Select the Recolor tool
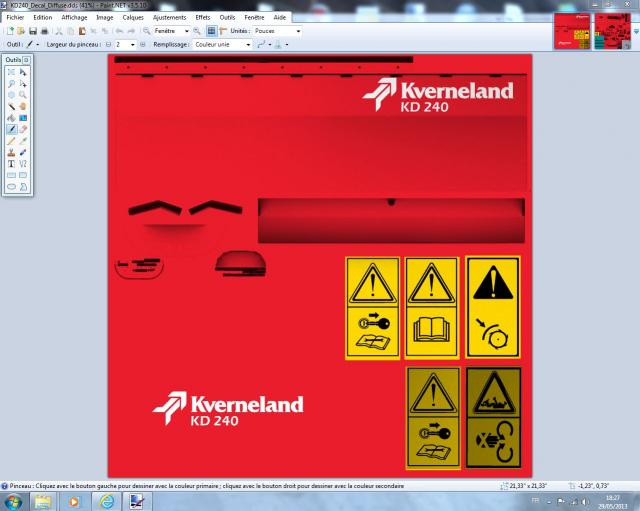 point(23,152)
